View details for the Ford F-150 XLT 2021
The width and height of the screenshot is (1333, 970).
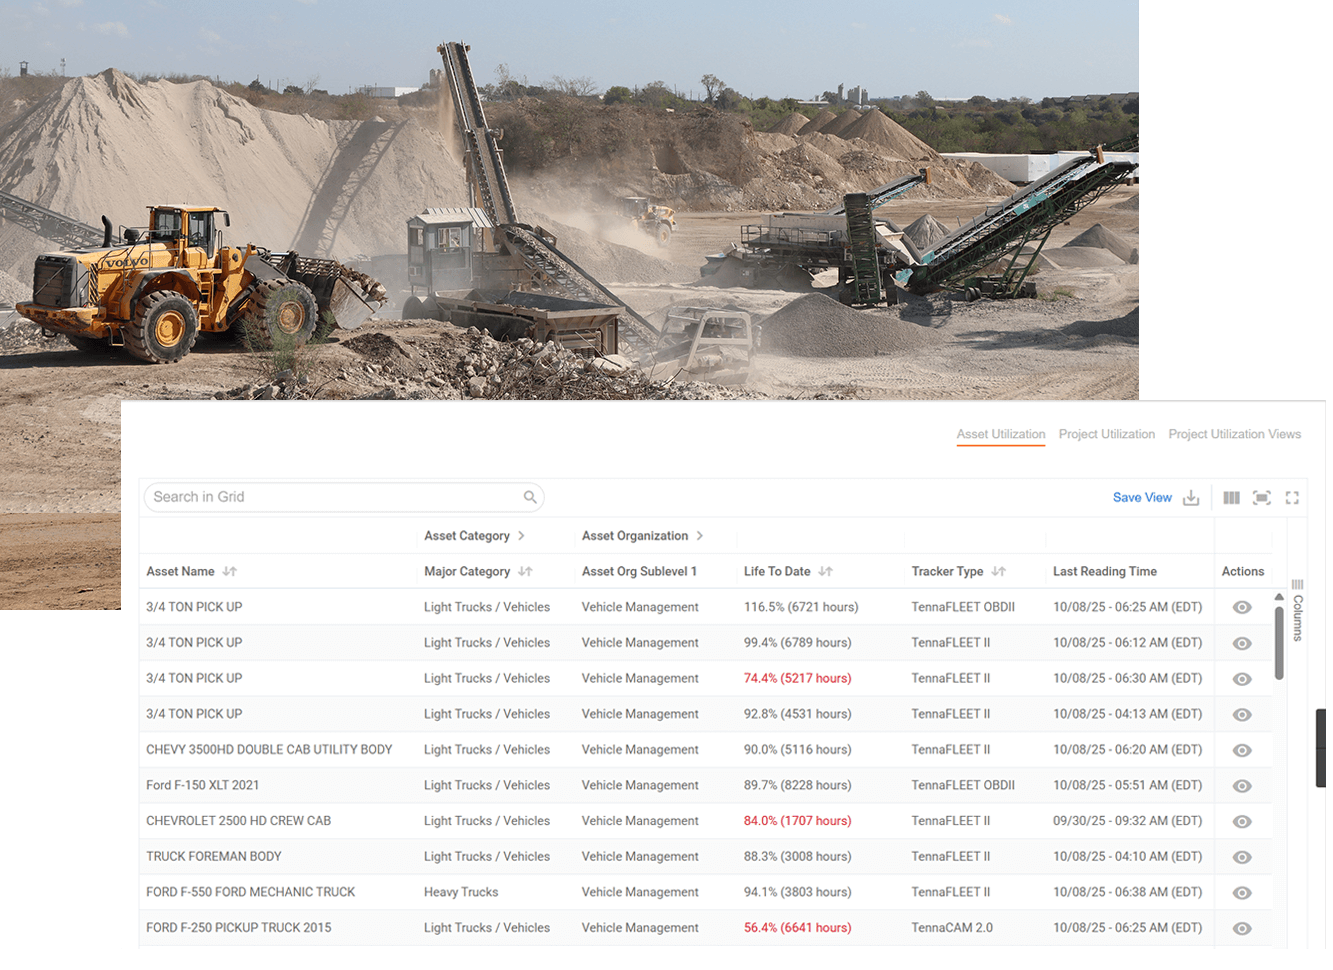pos(1242,785)
